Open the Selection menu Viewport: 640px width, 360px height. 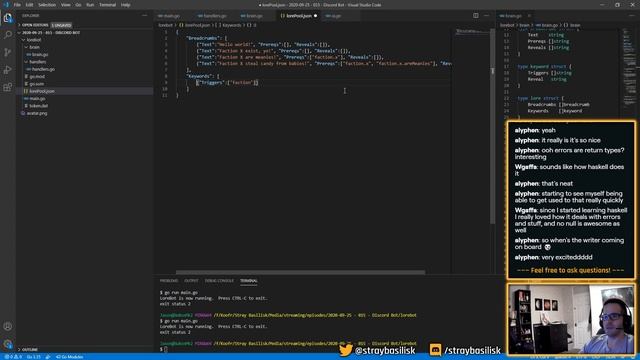(47, 5)
